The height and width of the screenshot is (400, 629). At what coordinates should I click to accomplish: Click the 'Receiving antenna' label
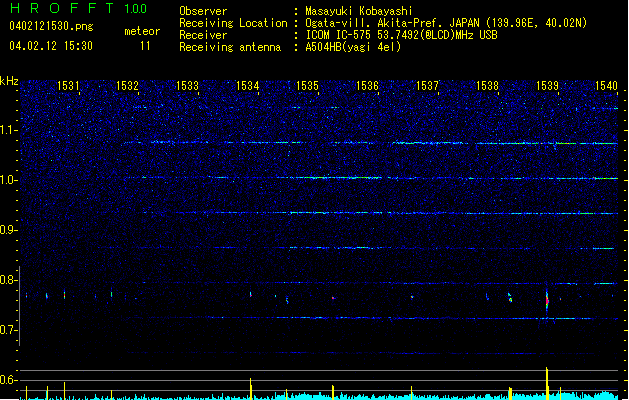230,47
